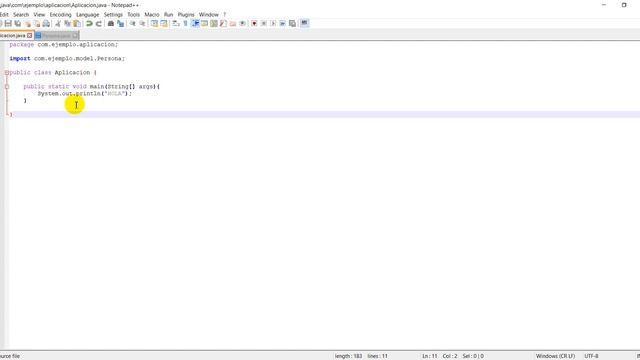Switch to the second, inactive file tab
Screen dimensions: 640x360
pos(56,36)
